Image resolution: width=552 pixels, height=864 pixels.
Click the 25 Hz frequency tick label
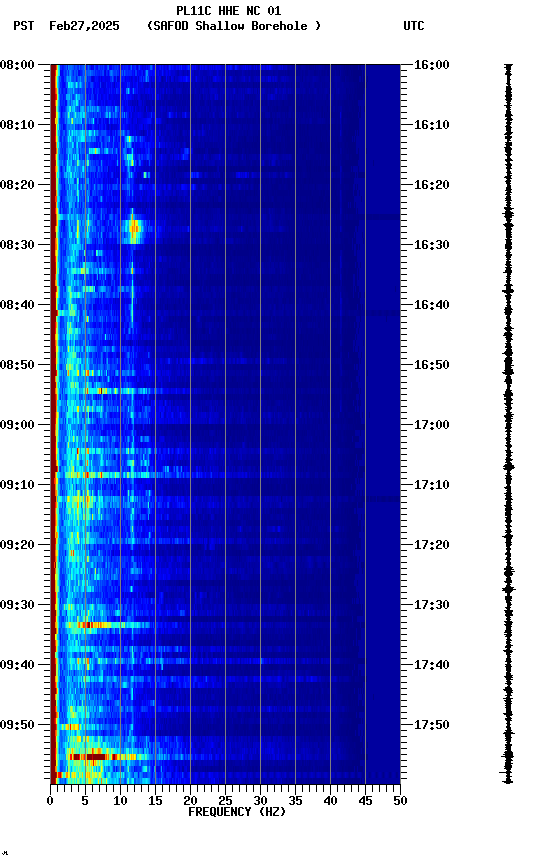225,802
